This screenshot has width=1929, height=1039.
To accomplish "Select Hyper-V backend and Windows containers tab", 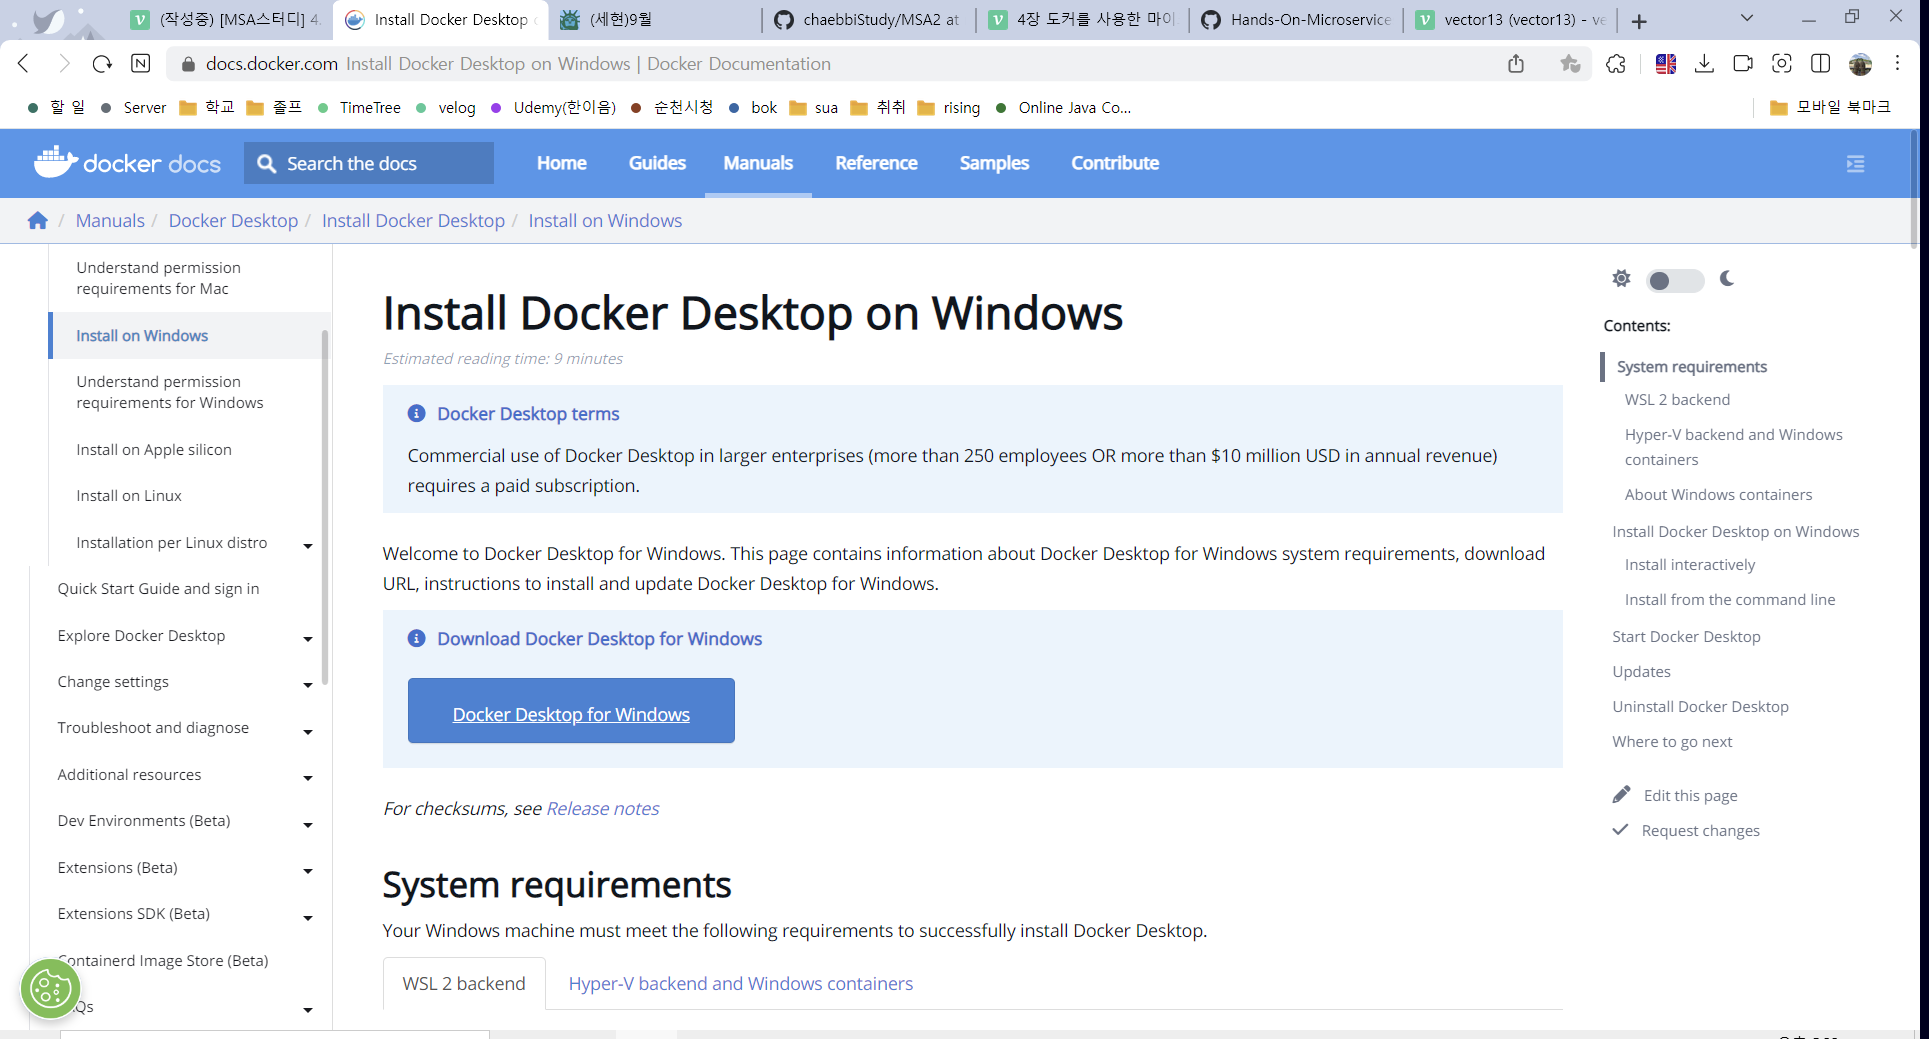I will point(741,983).
